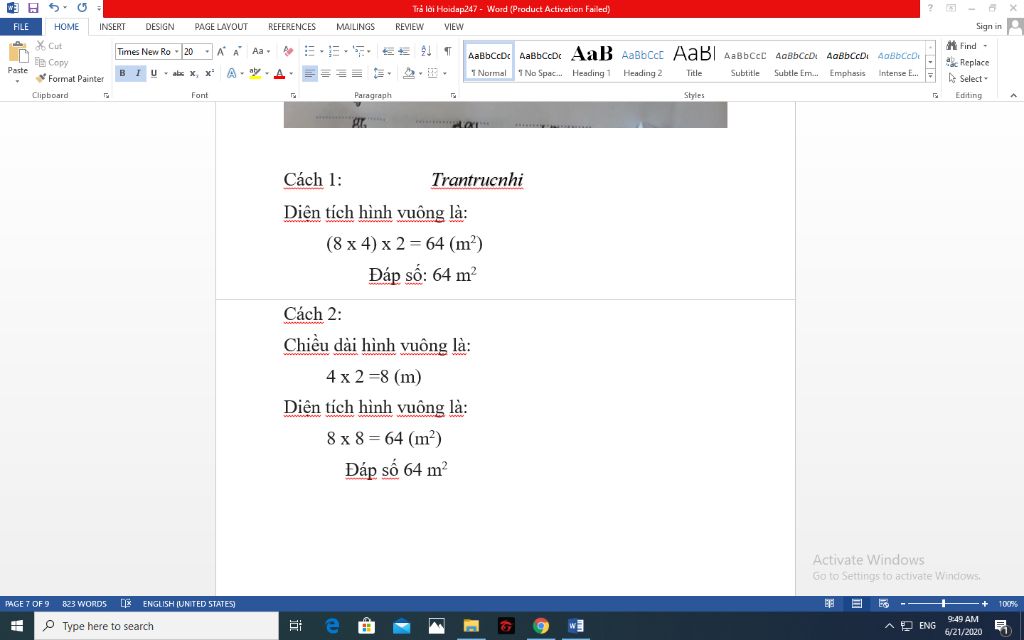Apply the Normal style
The image size is (1024, 640).
(x=489, y=62)
